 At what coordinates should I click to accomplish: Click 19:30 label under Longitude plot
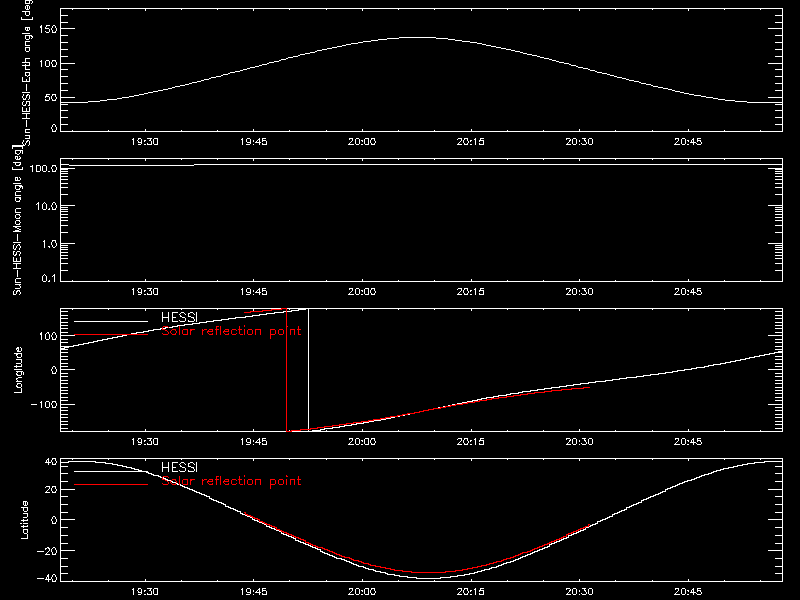click(144, 442)
